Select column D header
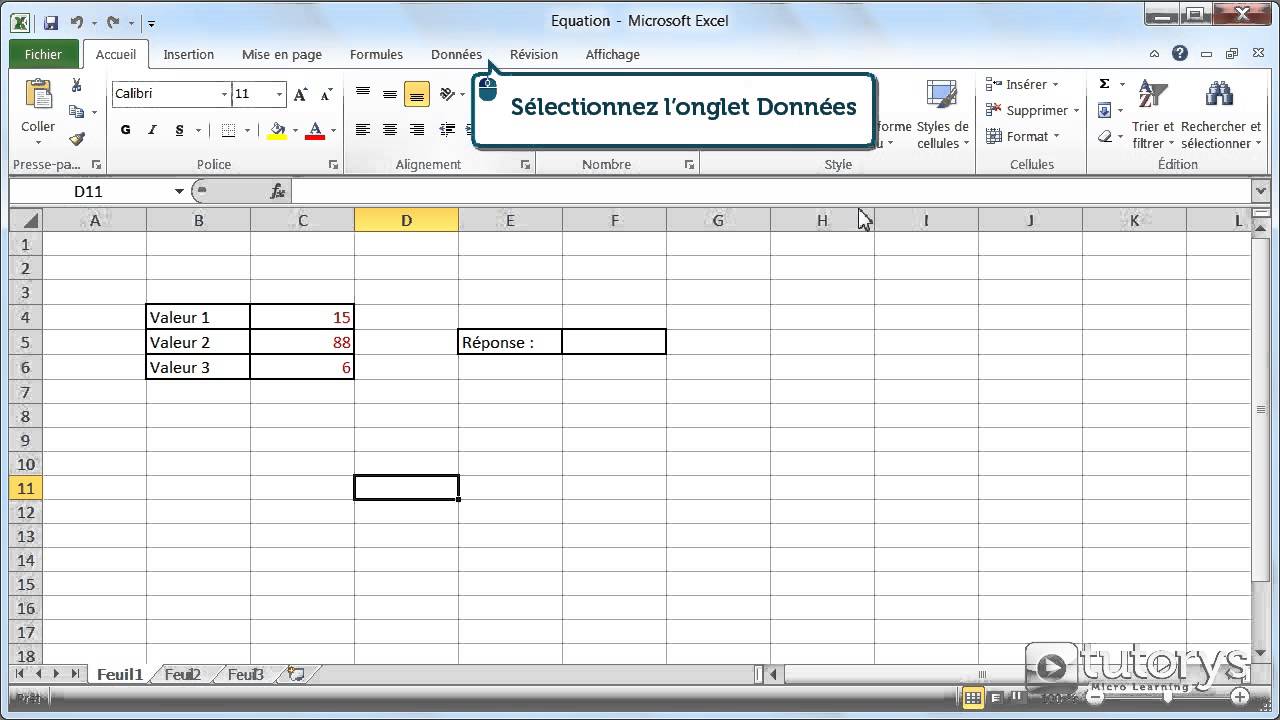The height and width of the screenshot is (720, 1280). click(x=406, y=220)
